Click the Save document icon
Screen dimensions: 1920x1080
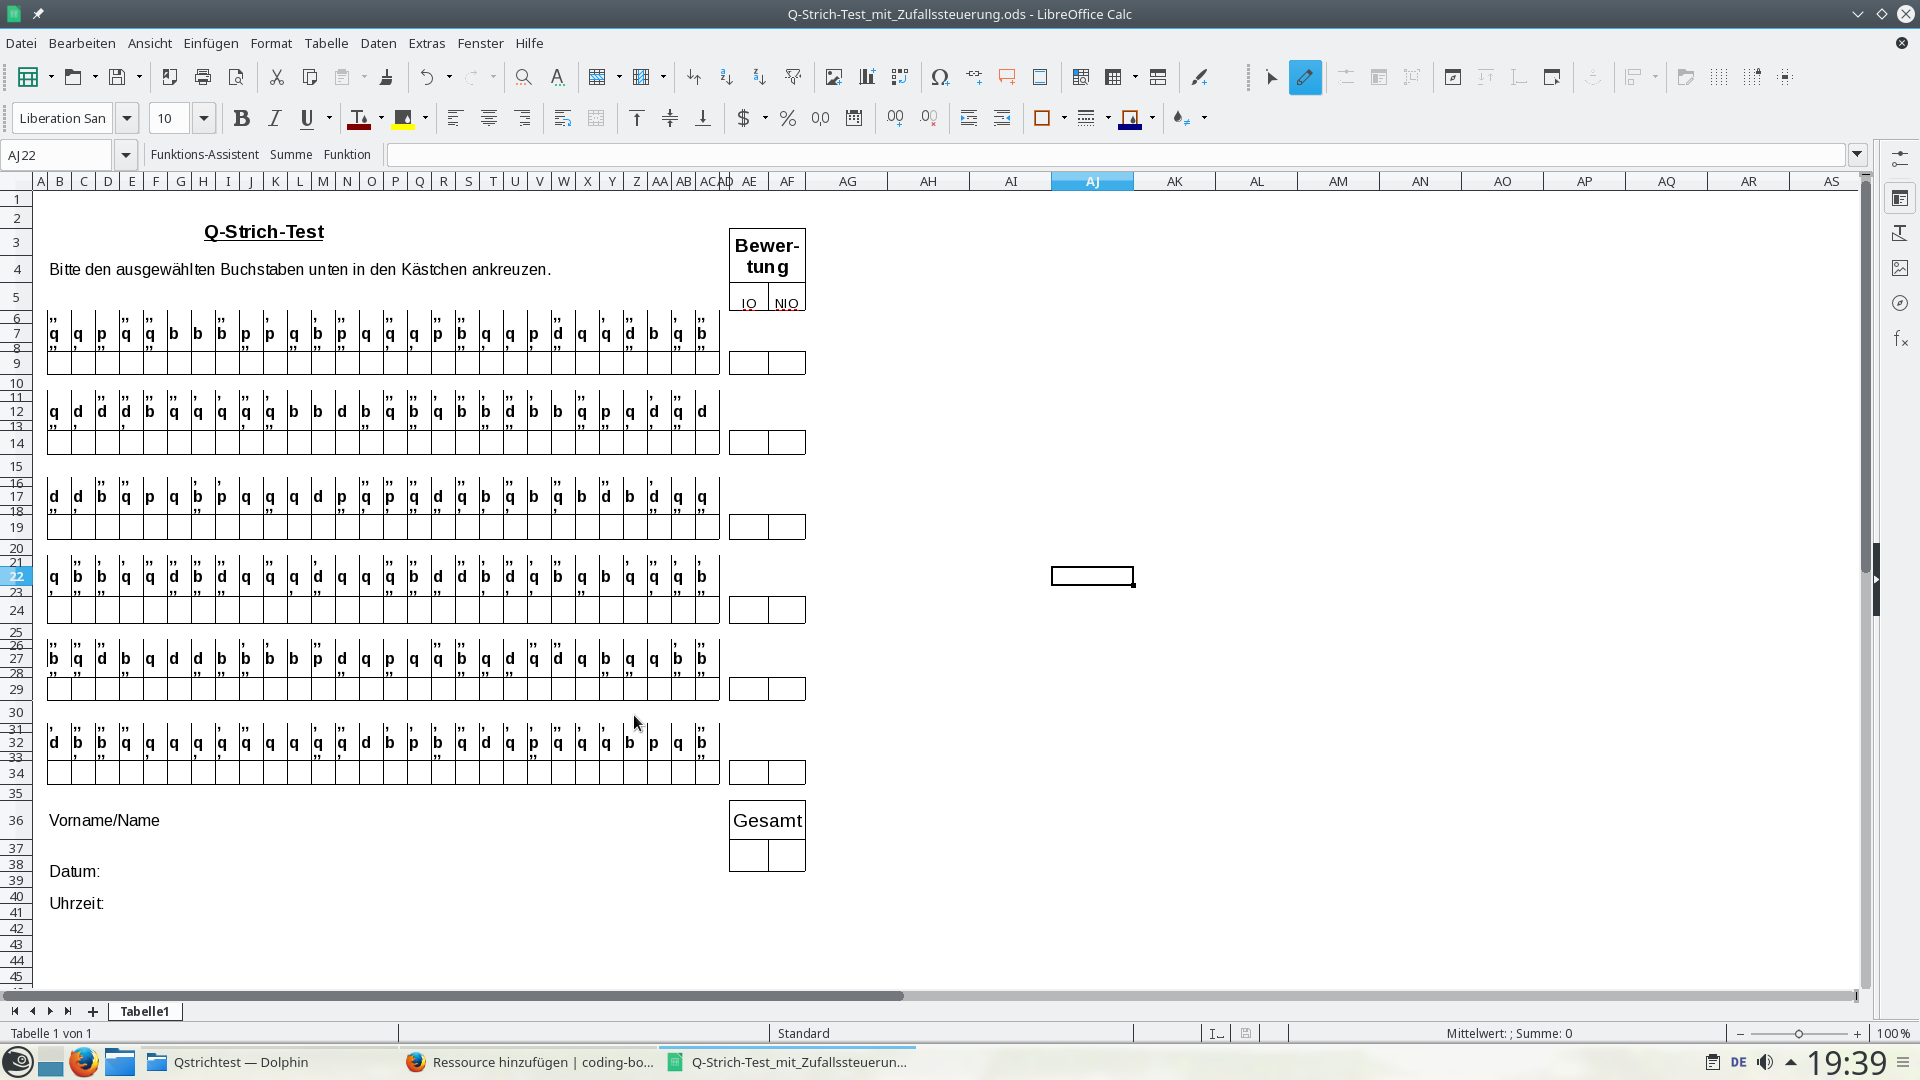(118, 77)
